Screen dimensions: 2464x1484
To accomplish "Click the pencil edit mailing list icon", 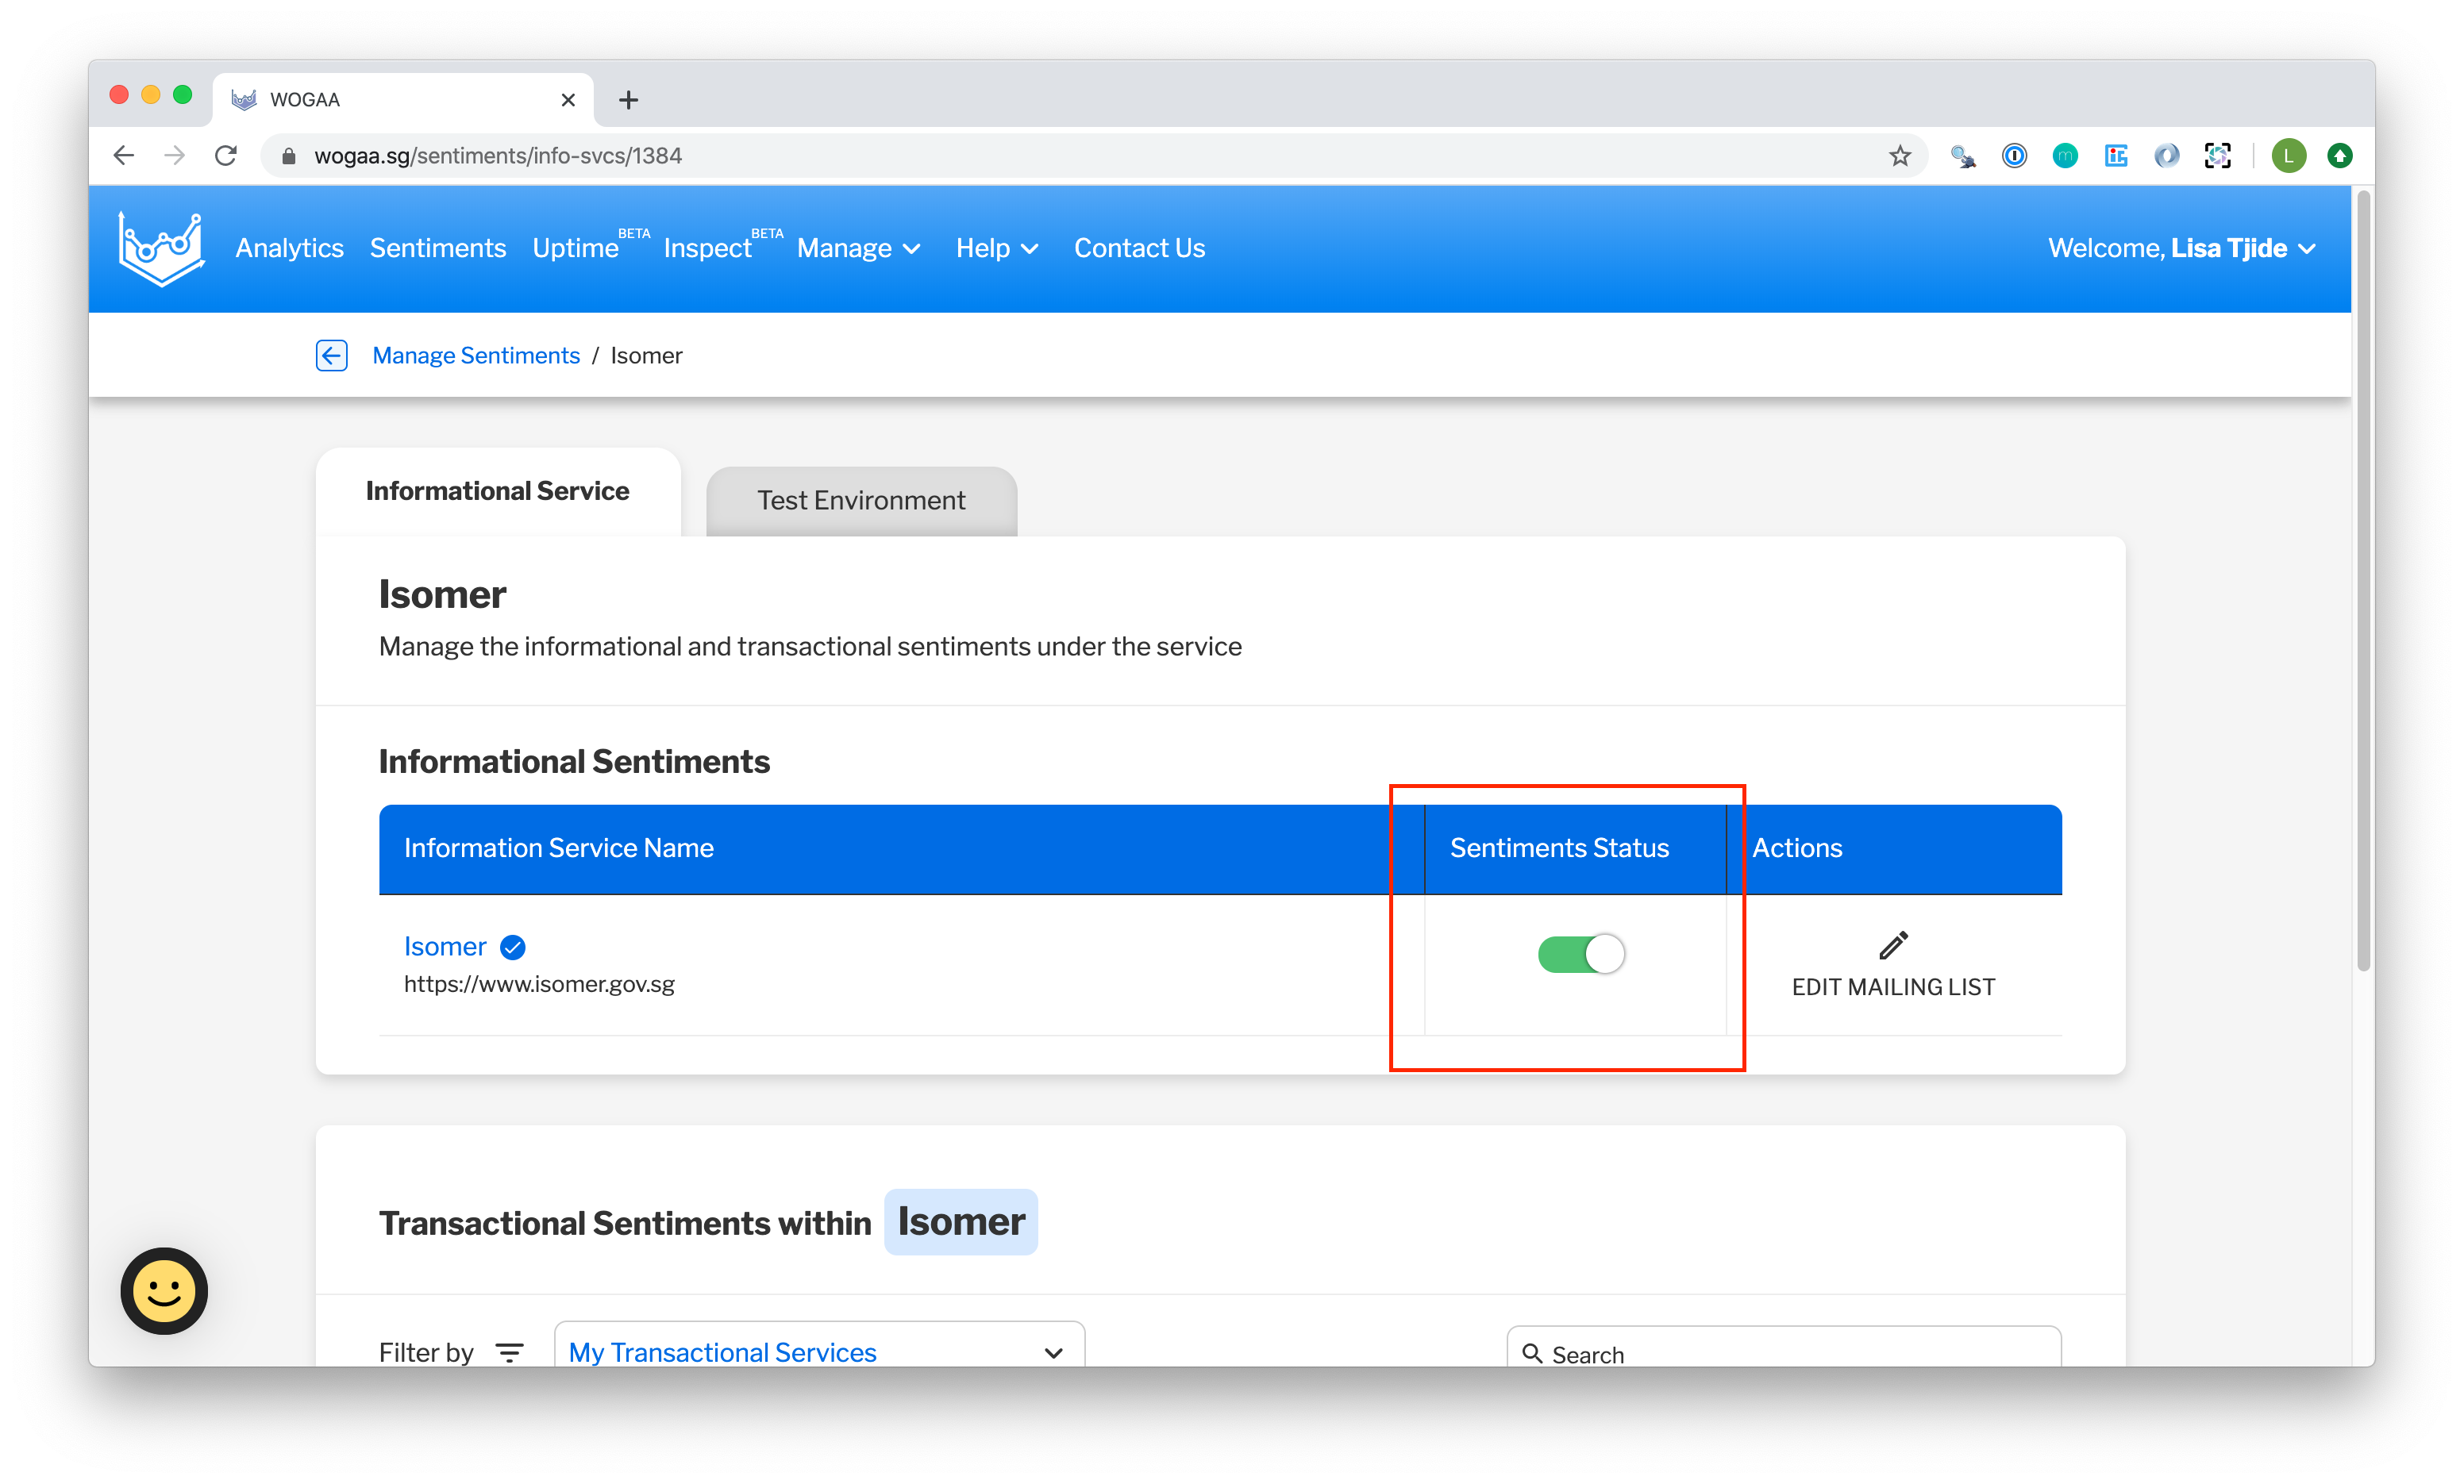I will tap(1892, 945).
